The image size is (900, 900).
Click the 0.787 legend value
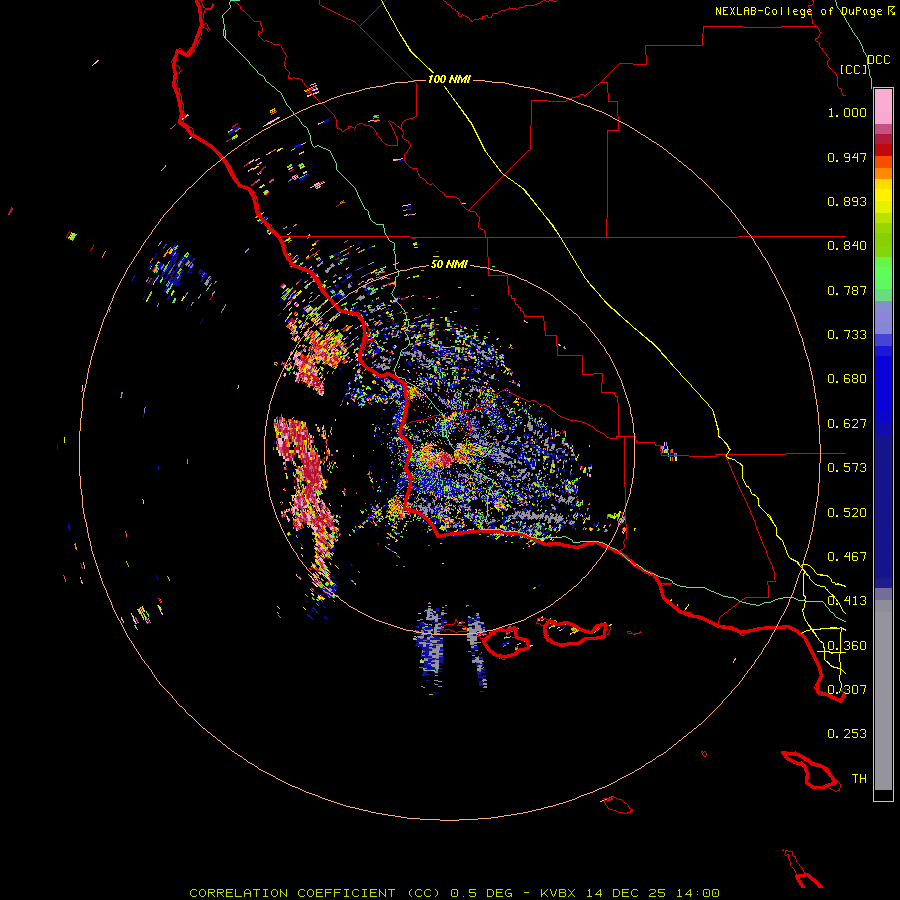click(x=847, y=290)
